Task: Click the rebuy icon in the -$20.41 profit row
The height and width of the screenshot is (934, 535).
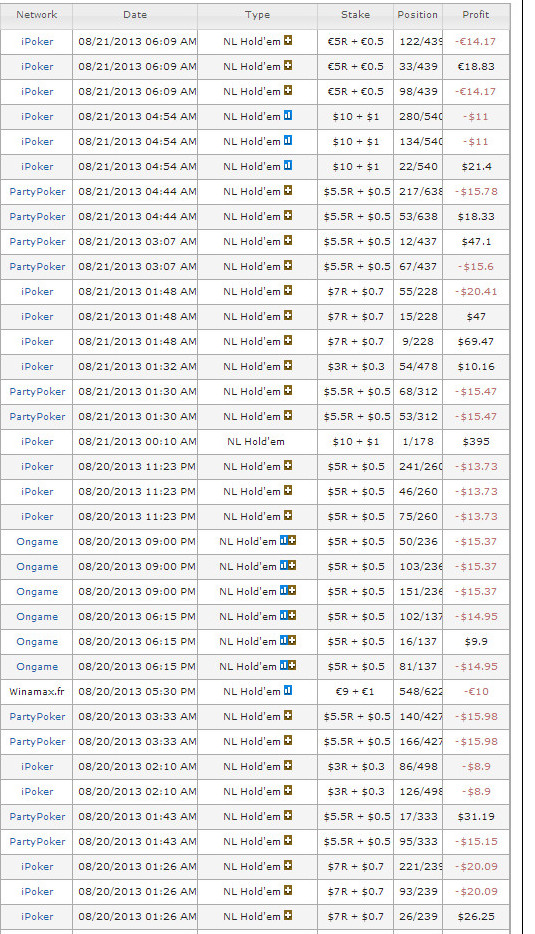Action: [288, 291]
